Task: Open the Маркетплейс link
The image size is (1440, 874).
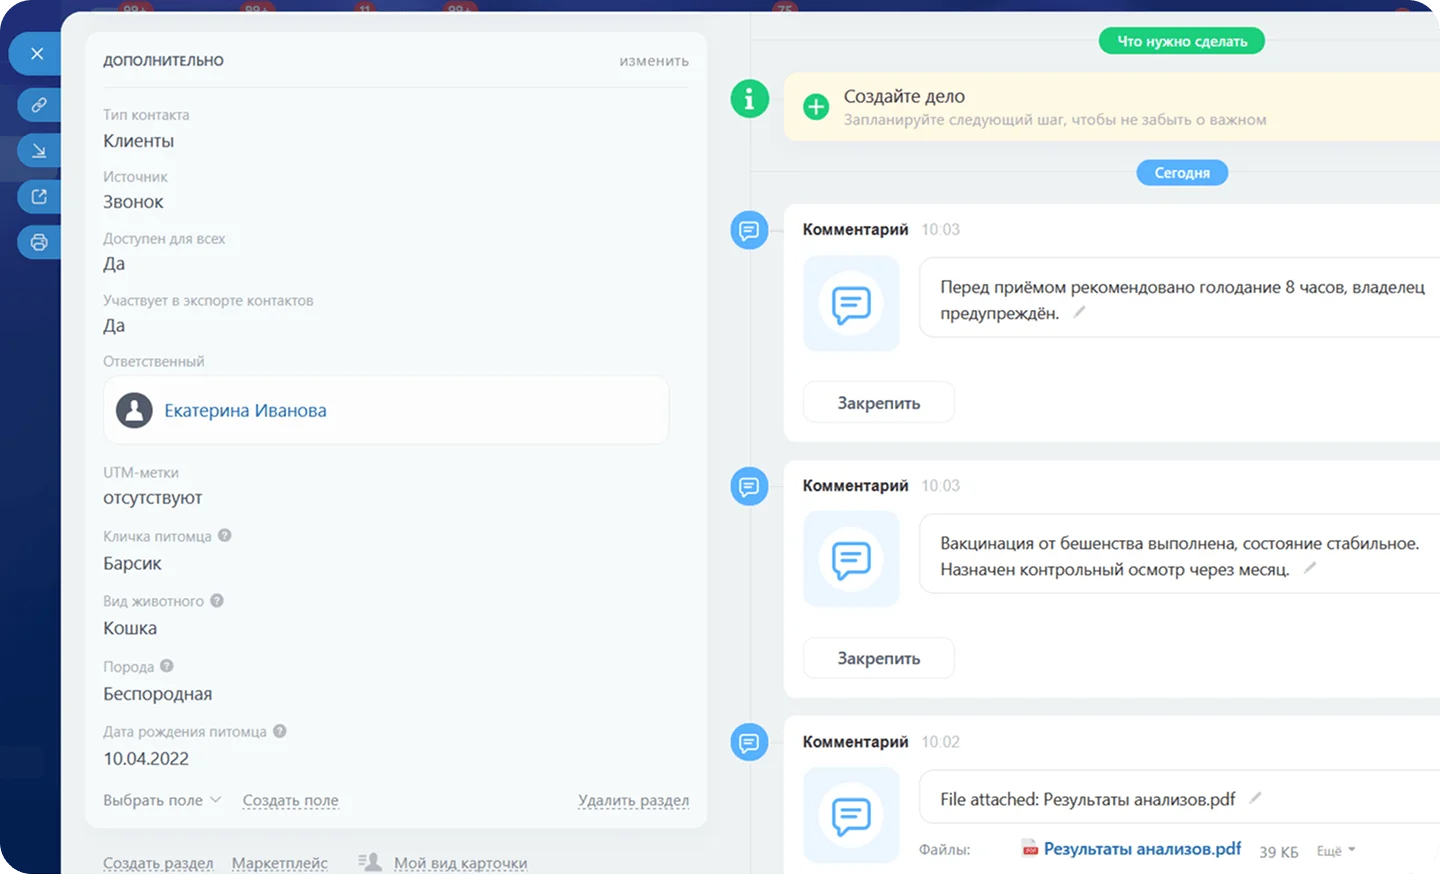Action: 280,863
